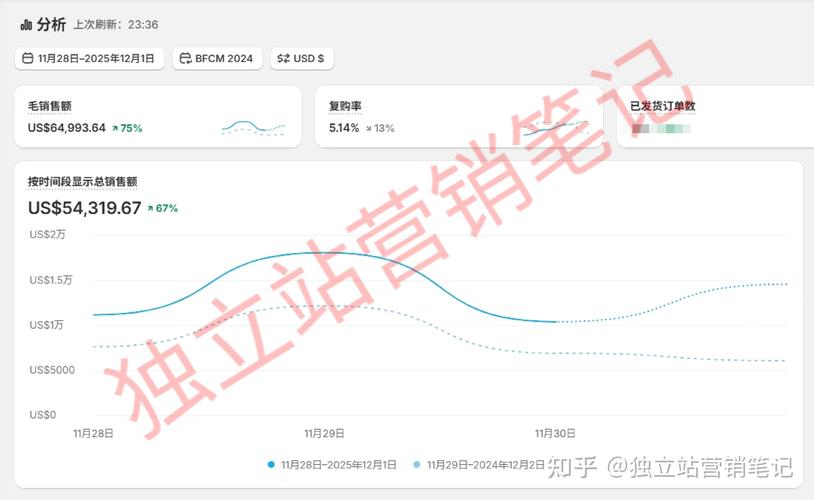Click the repurchase rate value 5.14%
Viewport: 814px width, 500px height.
[x=344, y=128]
